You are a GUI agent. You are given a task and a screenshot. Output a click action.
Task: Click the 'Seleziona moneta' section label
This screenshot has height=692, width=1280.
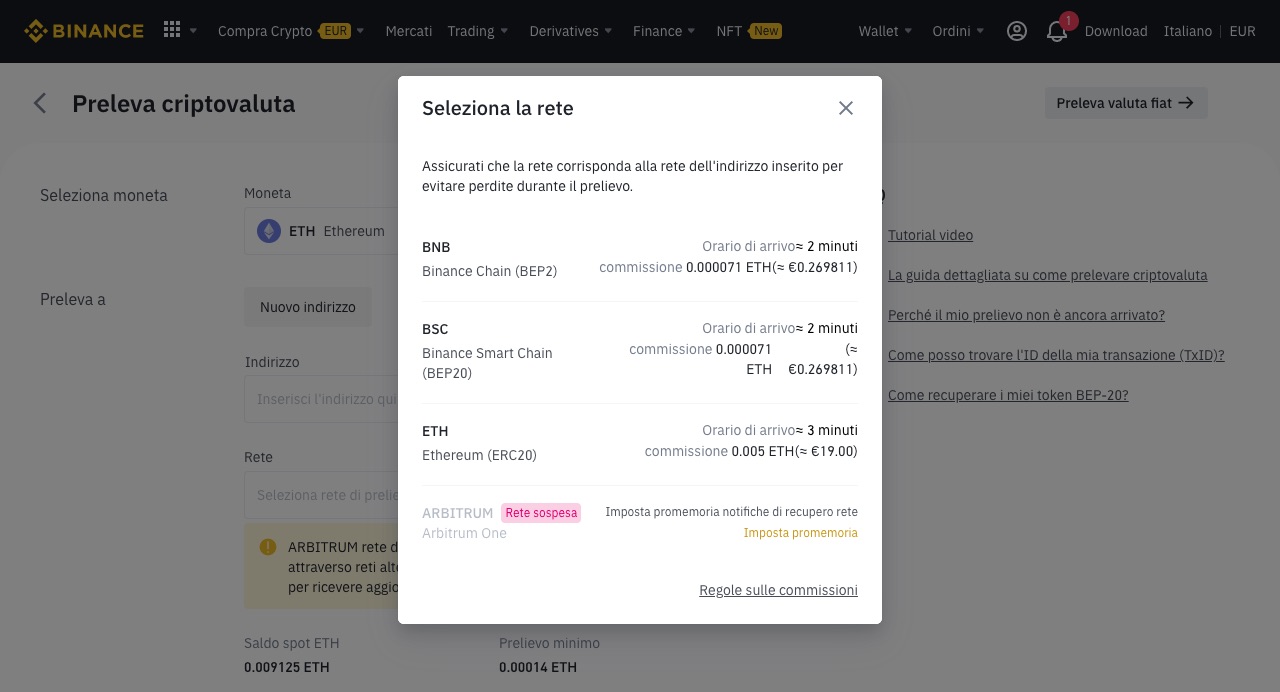104,195
